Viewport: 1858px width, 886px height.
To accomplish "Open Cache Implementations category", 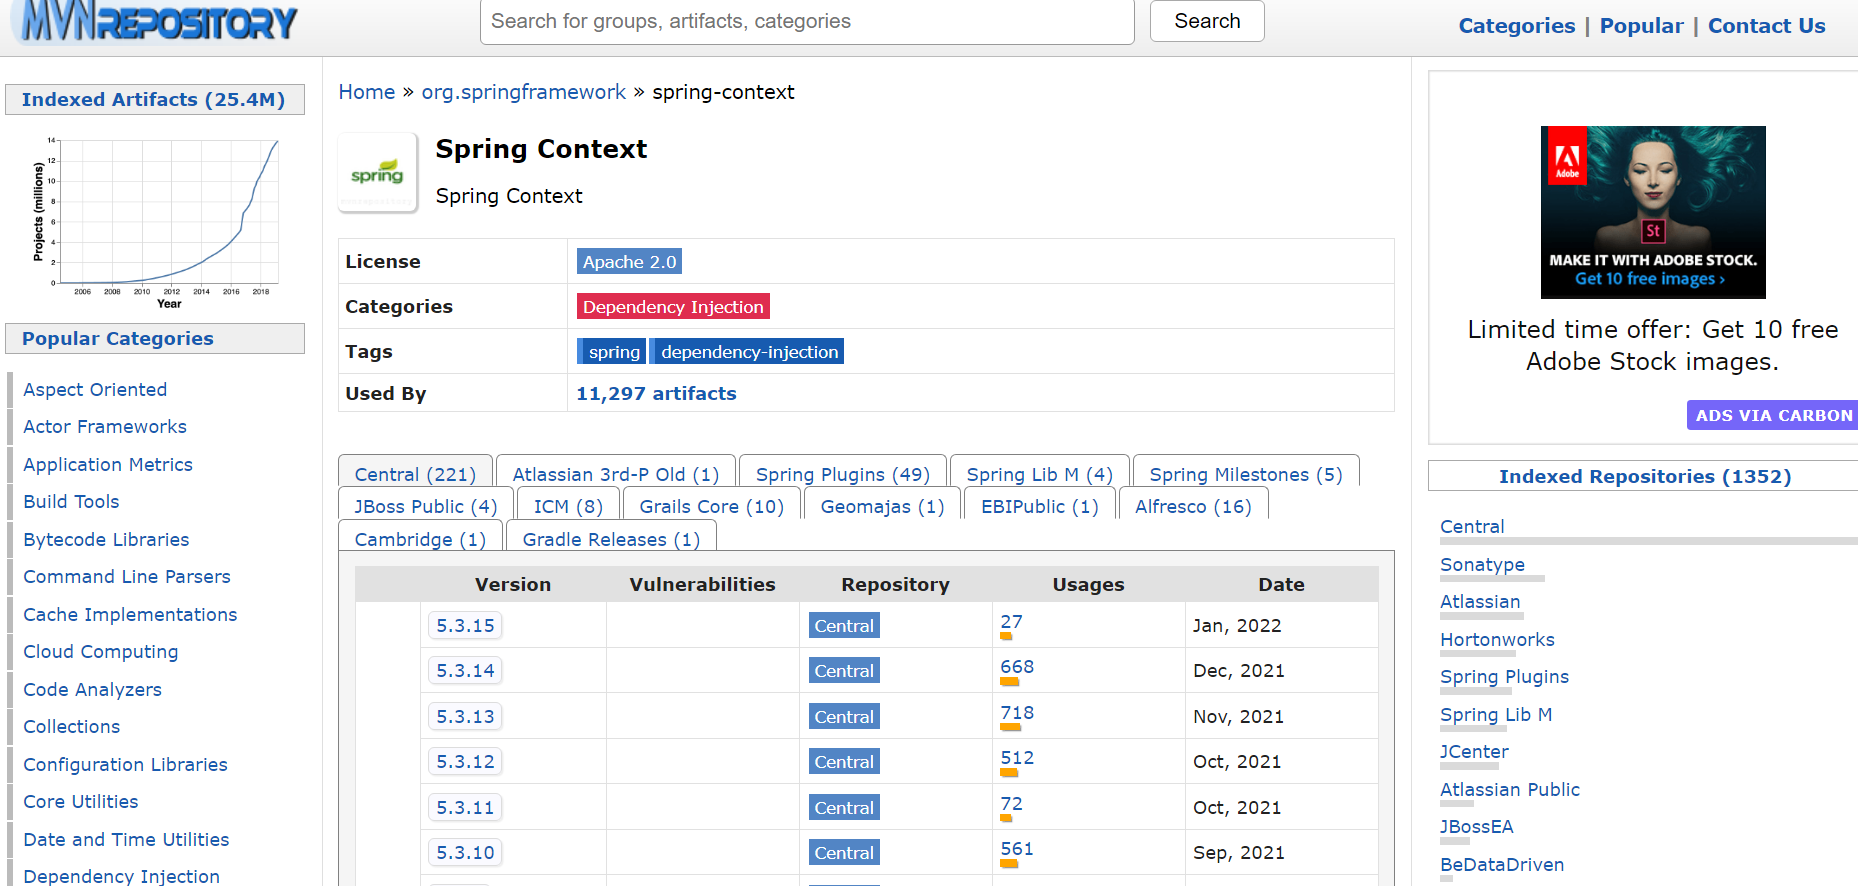I will coord(130,615).
